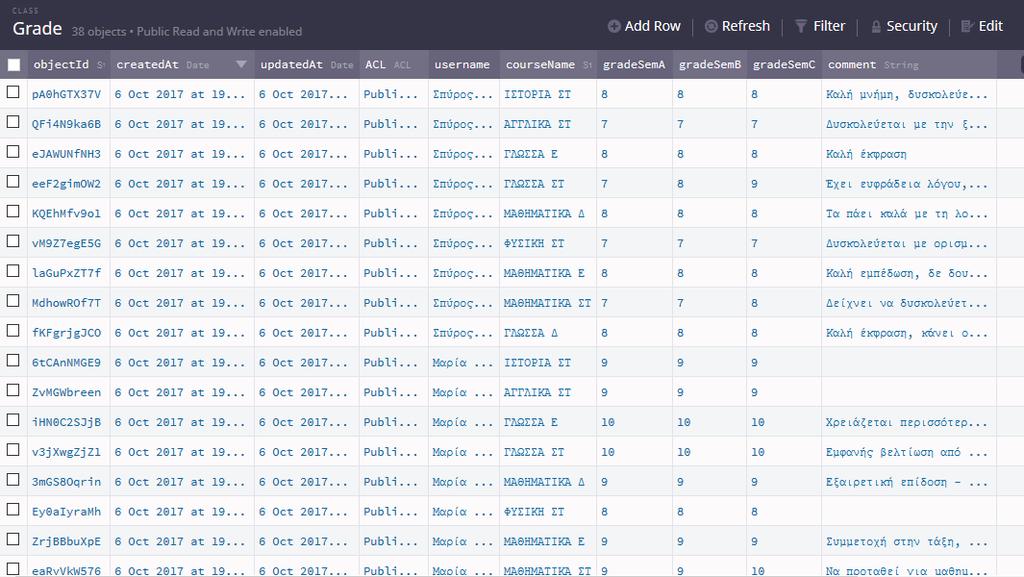This screenshot has width=1024, height=577.
Task: Check the row MdhowROf7T checkbox
Action: tap(13, 301)
